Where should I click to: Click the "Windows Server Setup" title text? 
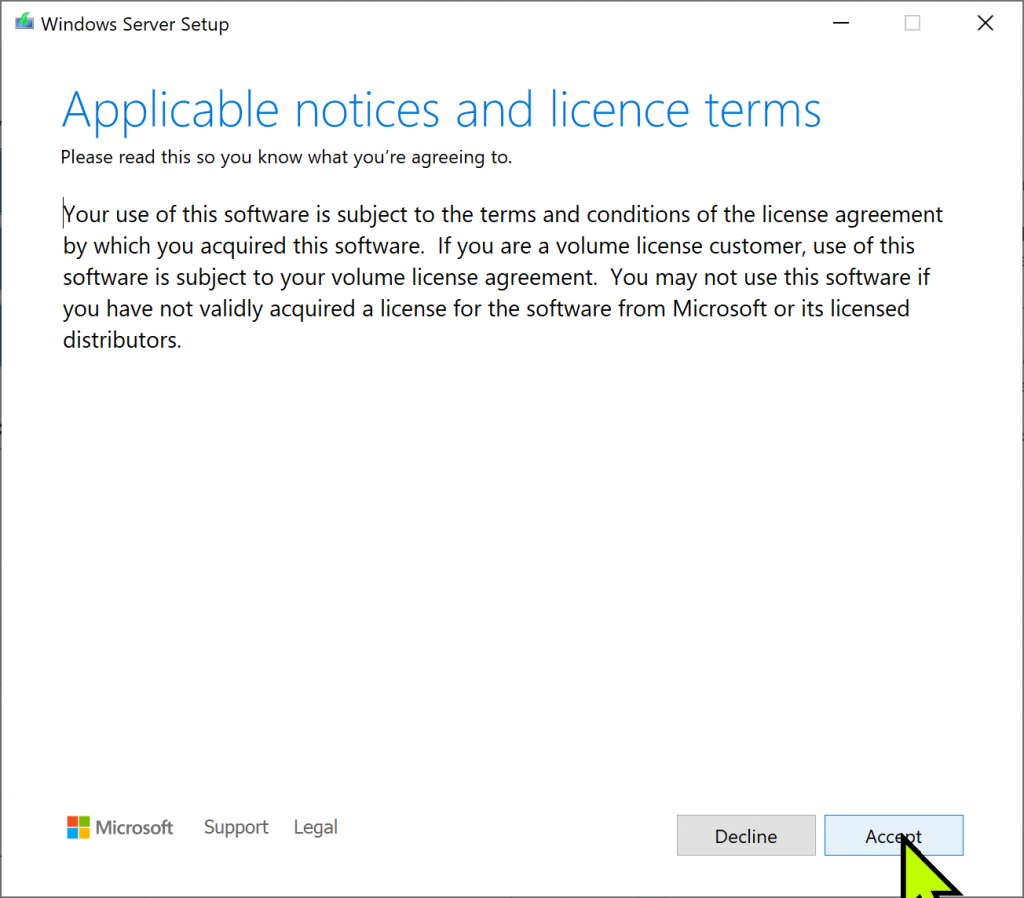click(135, 24)
